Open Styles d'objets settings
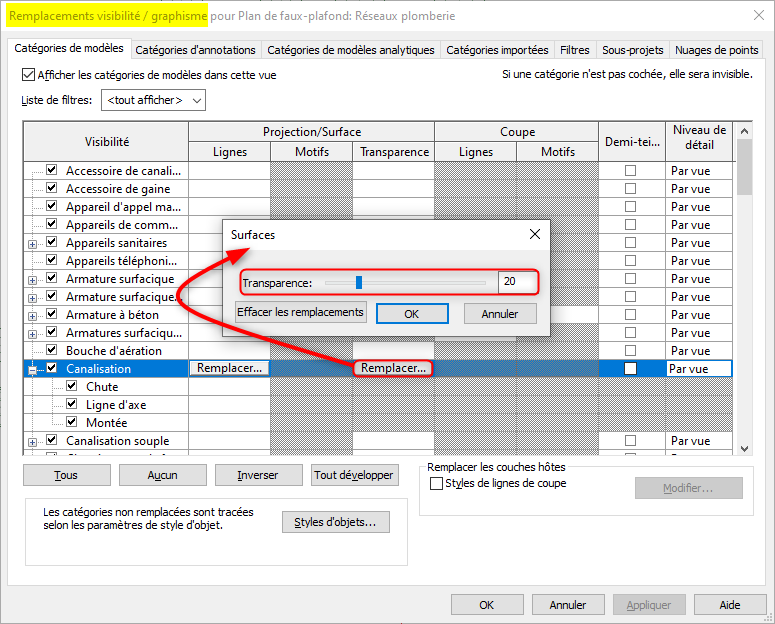The width and height of the screenshot is (775, 624). coord(335,522)
